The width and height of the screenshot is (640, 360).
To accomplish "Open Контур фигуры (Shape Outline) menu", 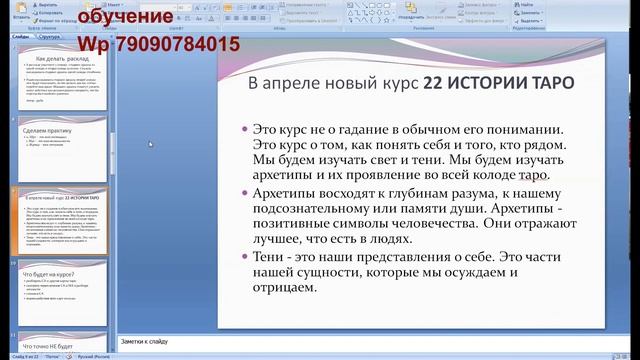I will pos(478,13).
